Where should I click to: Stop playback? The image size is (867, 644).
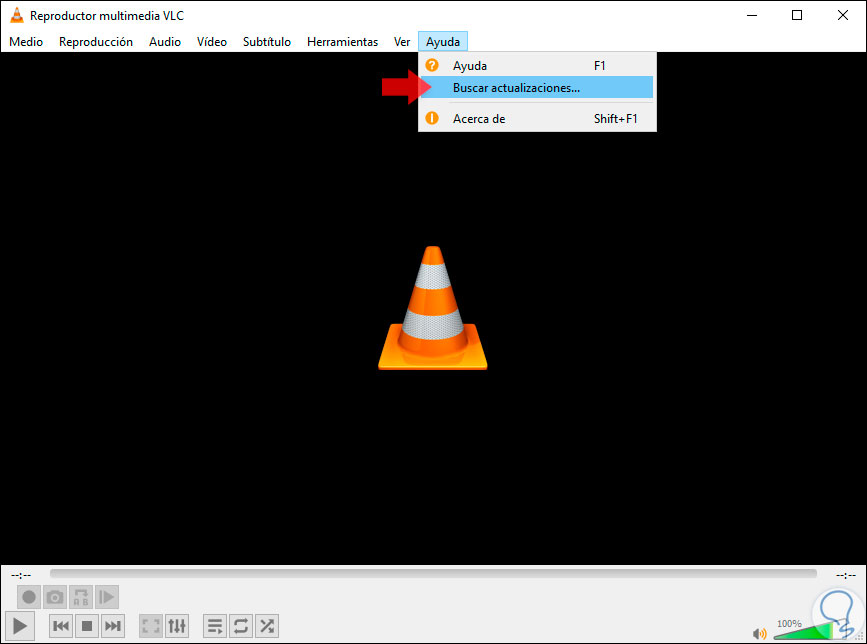click(x=87, y=626)
